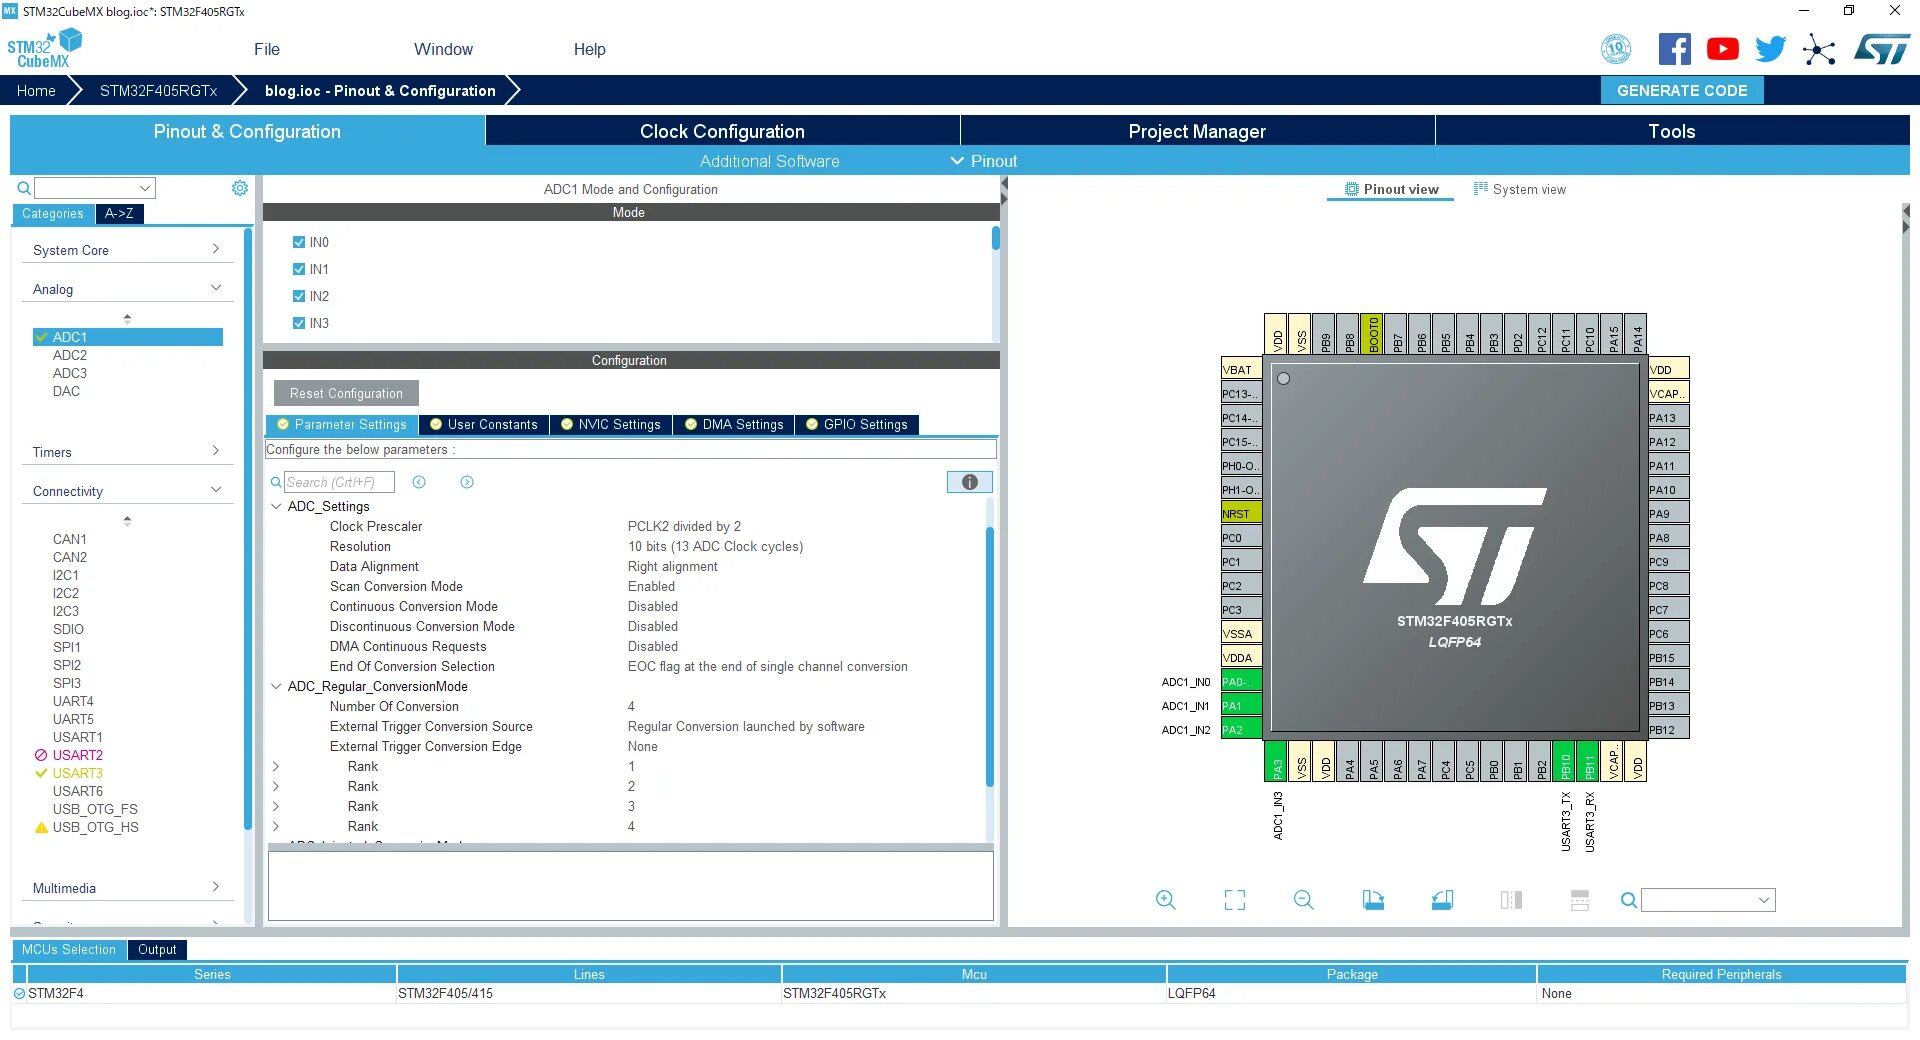Viewport: 1920px width, 1040px height.
Task: Open the Window menu
Action: [443, 49]
